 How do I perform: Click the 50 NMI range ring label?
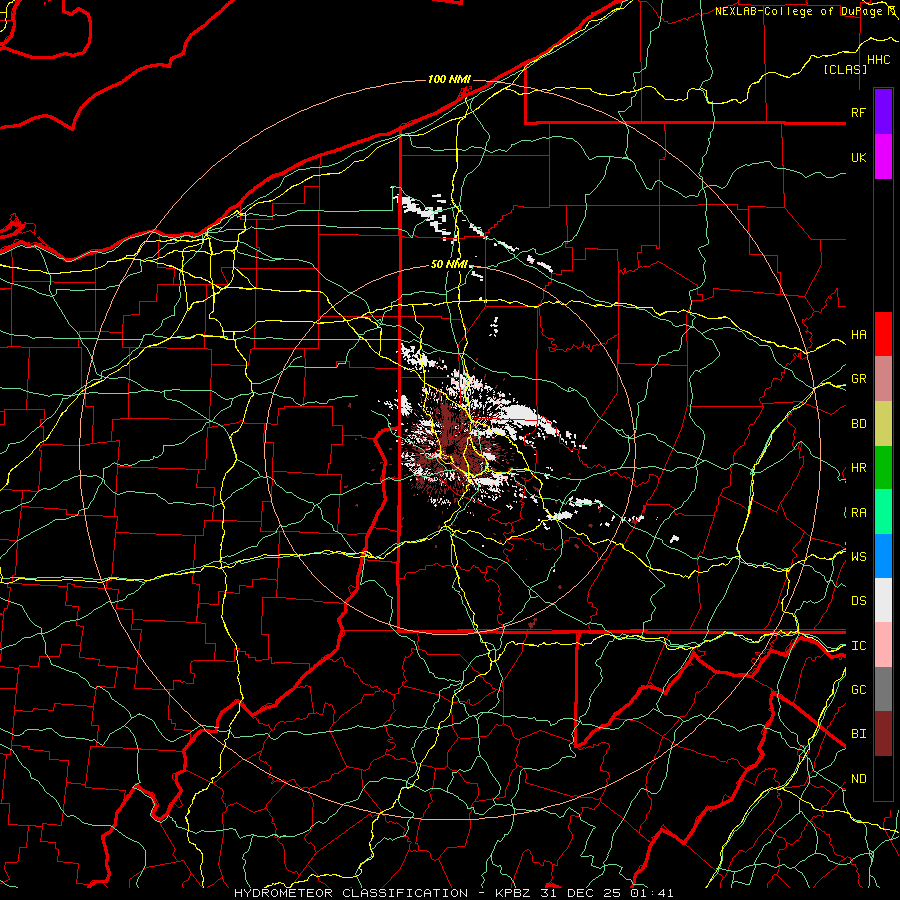click(x=449, y=265)
